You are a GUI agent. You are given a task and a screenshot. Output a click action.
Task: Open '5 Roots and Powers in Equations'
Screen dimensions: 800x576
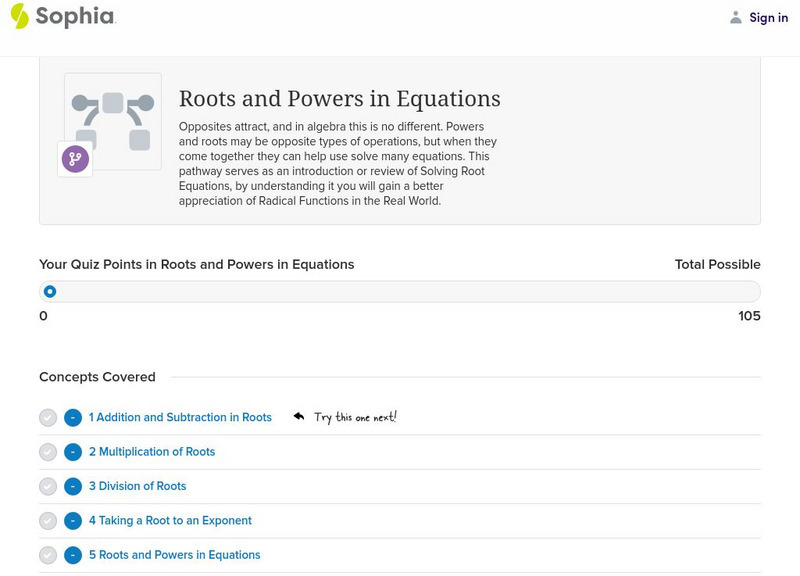tap(173, 554)
